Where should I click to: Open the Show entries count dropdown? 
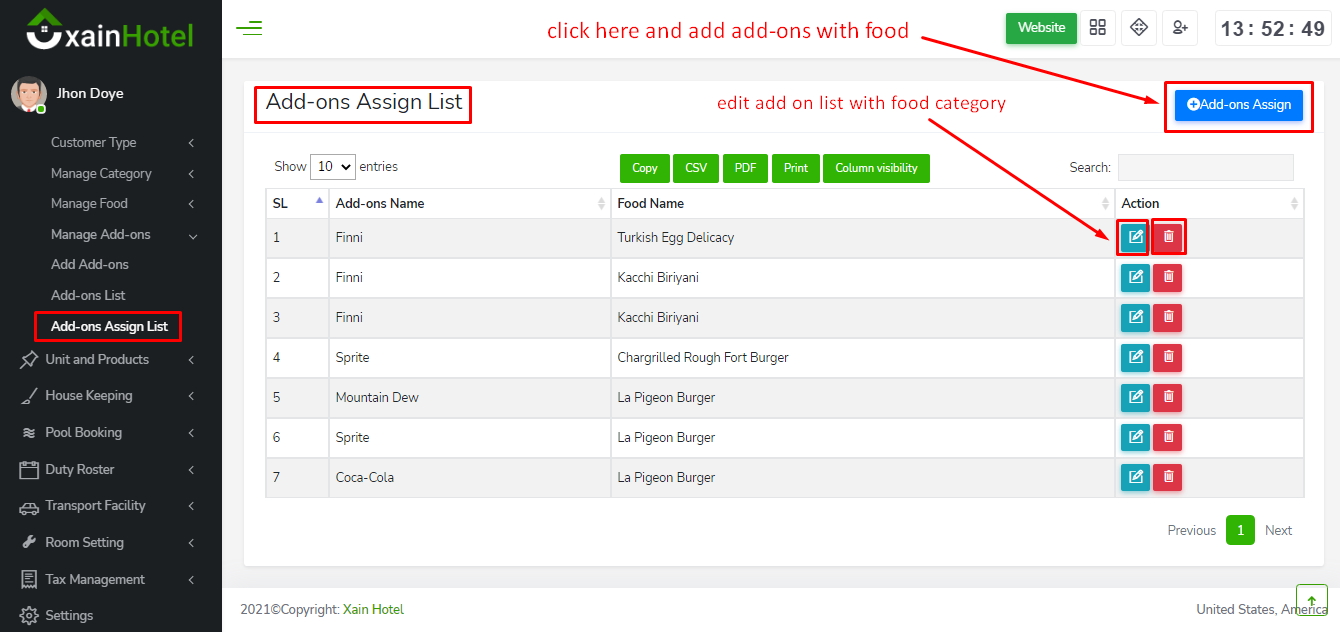tap(333, 167)
